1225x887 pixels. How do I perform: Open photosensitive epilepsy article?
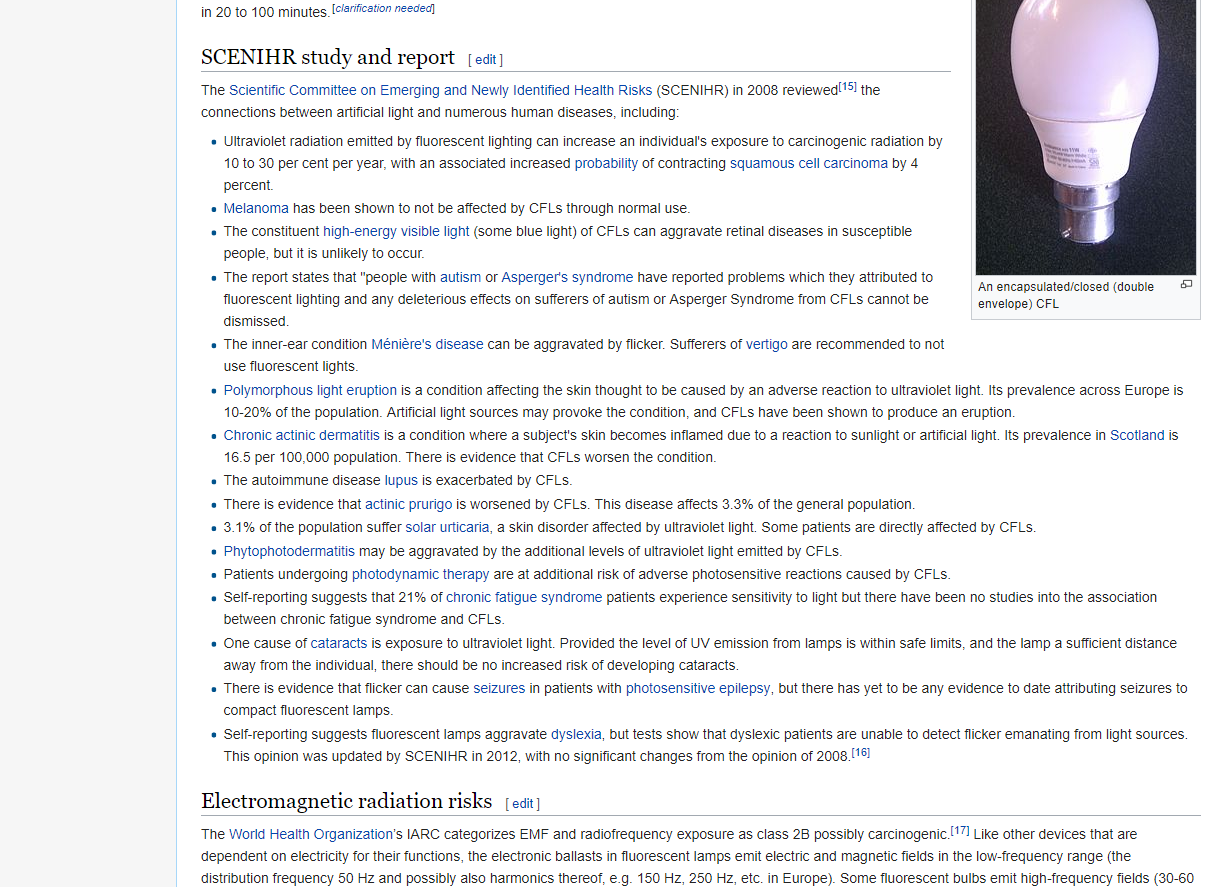coord(698,688)
